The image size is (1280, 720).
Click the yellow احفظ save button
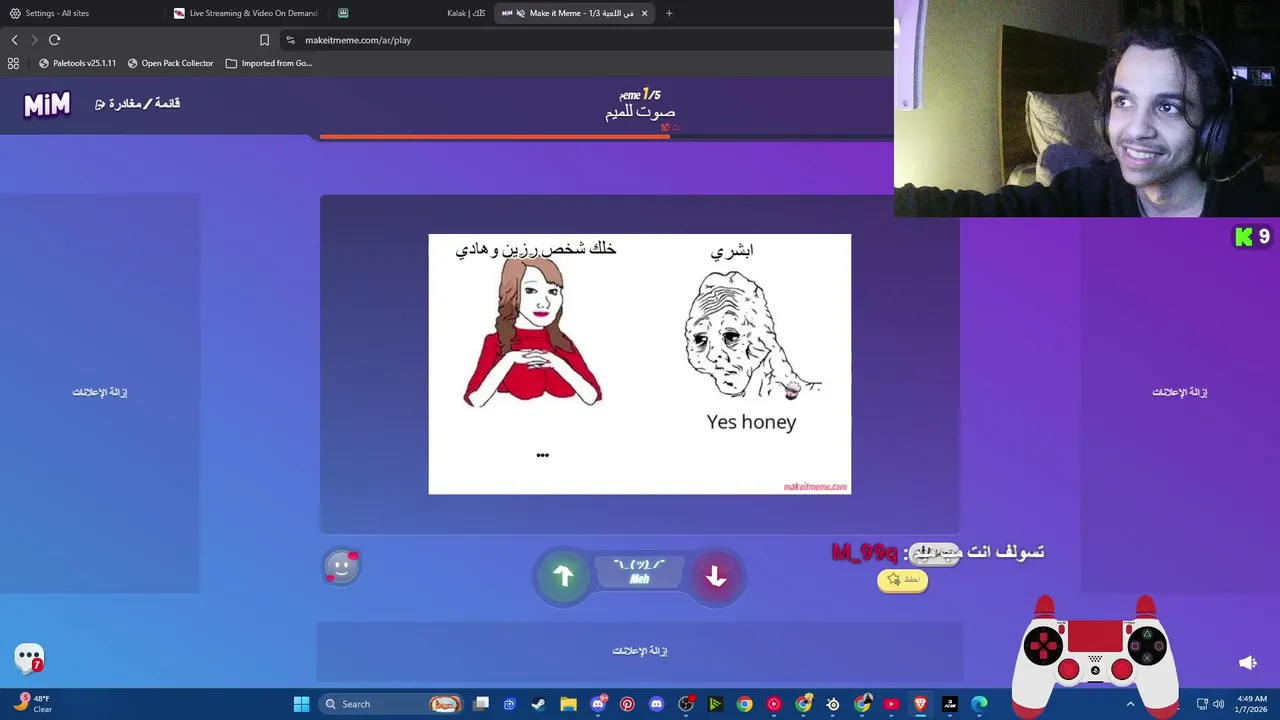pyautogui.click(x=903, y=580)
